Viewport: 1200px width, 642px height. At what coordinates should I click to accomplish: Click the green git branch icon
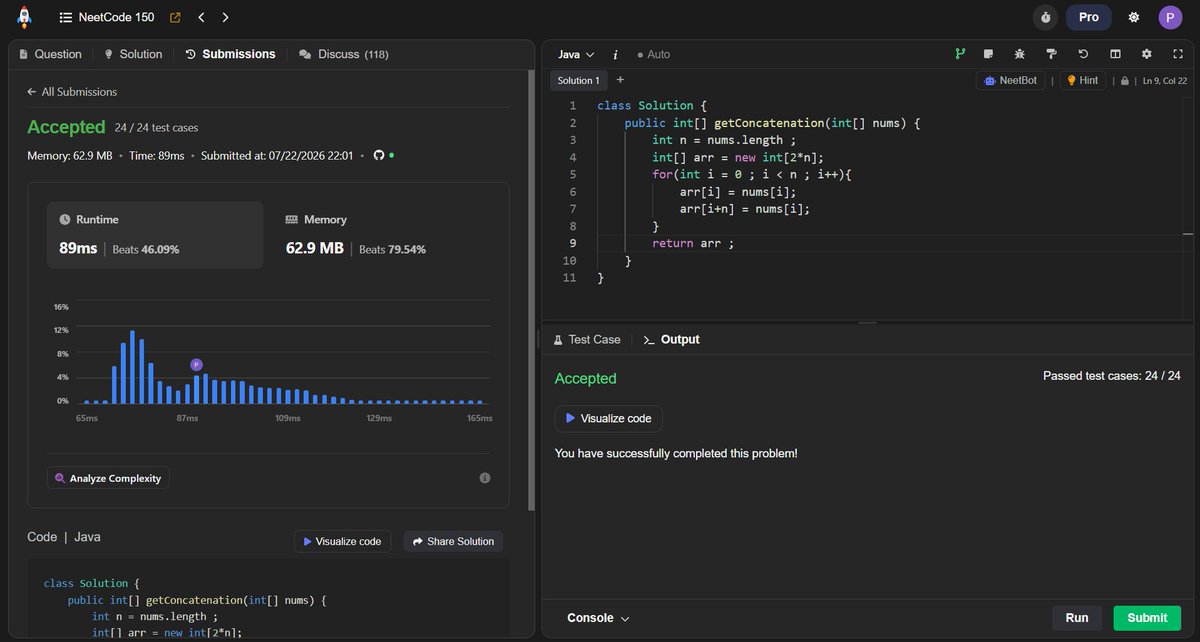(x=960, y=54)
